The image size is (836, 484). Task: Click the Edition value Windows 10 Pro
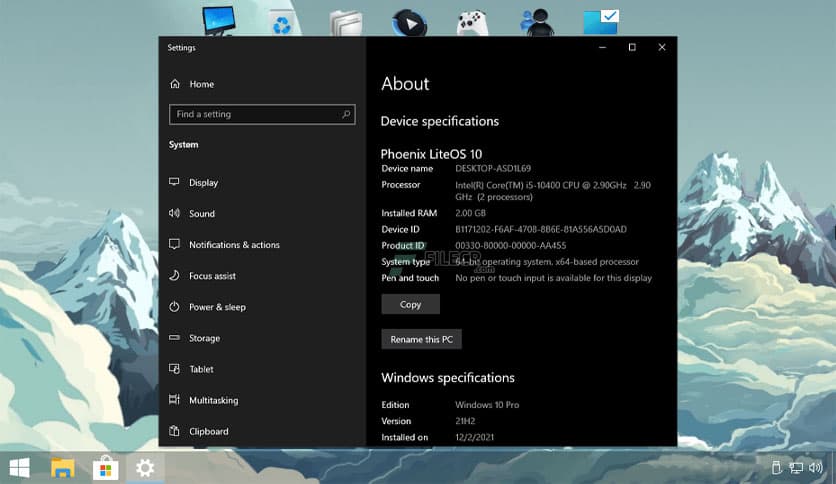(x=487, y=405)
